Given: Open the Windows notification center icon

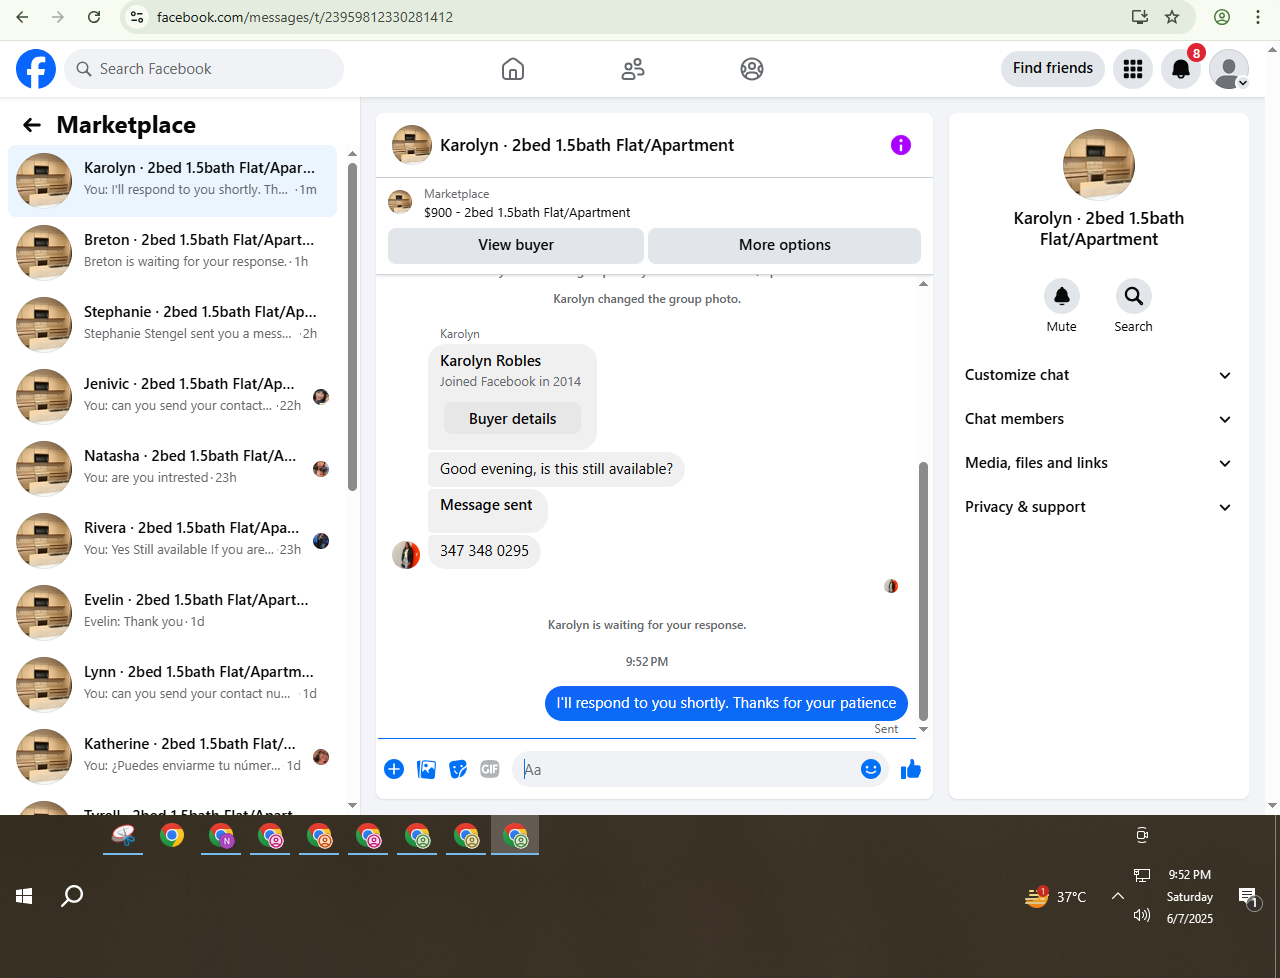Looking at the screenshot, I should pos(1248,897).
